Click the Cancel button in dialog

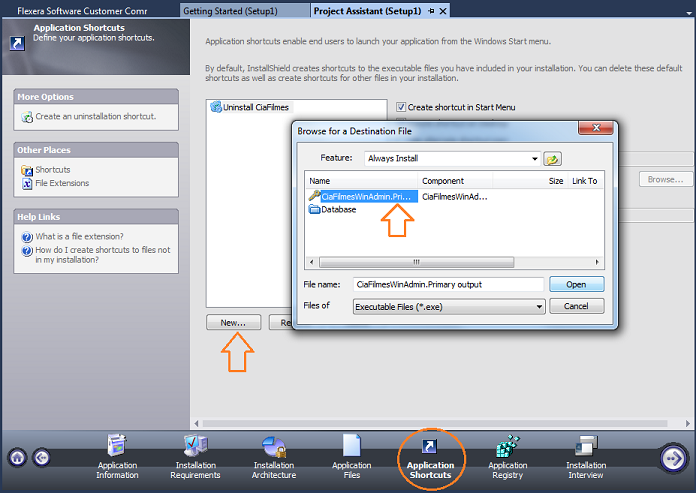point(577,306)
